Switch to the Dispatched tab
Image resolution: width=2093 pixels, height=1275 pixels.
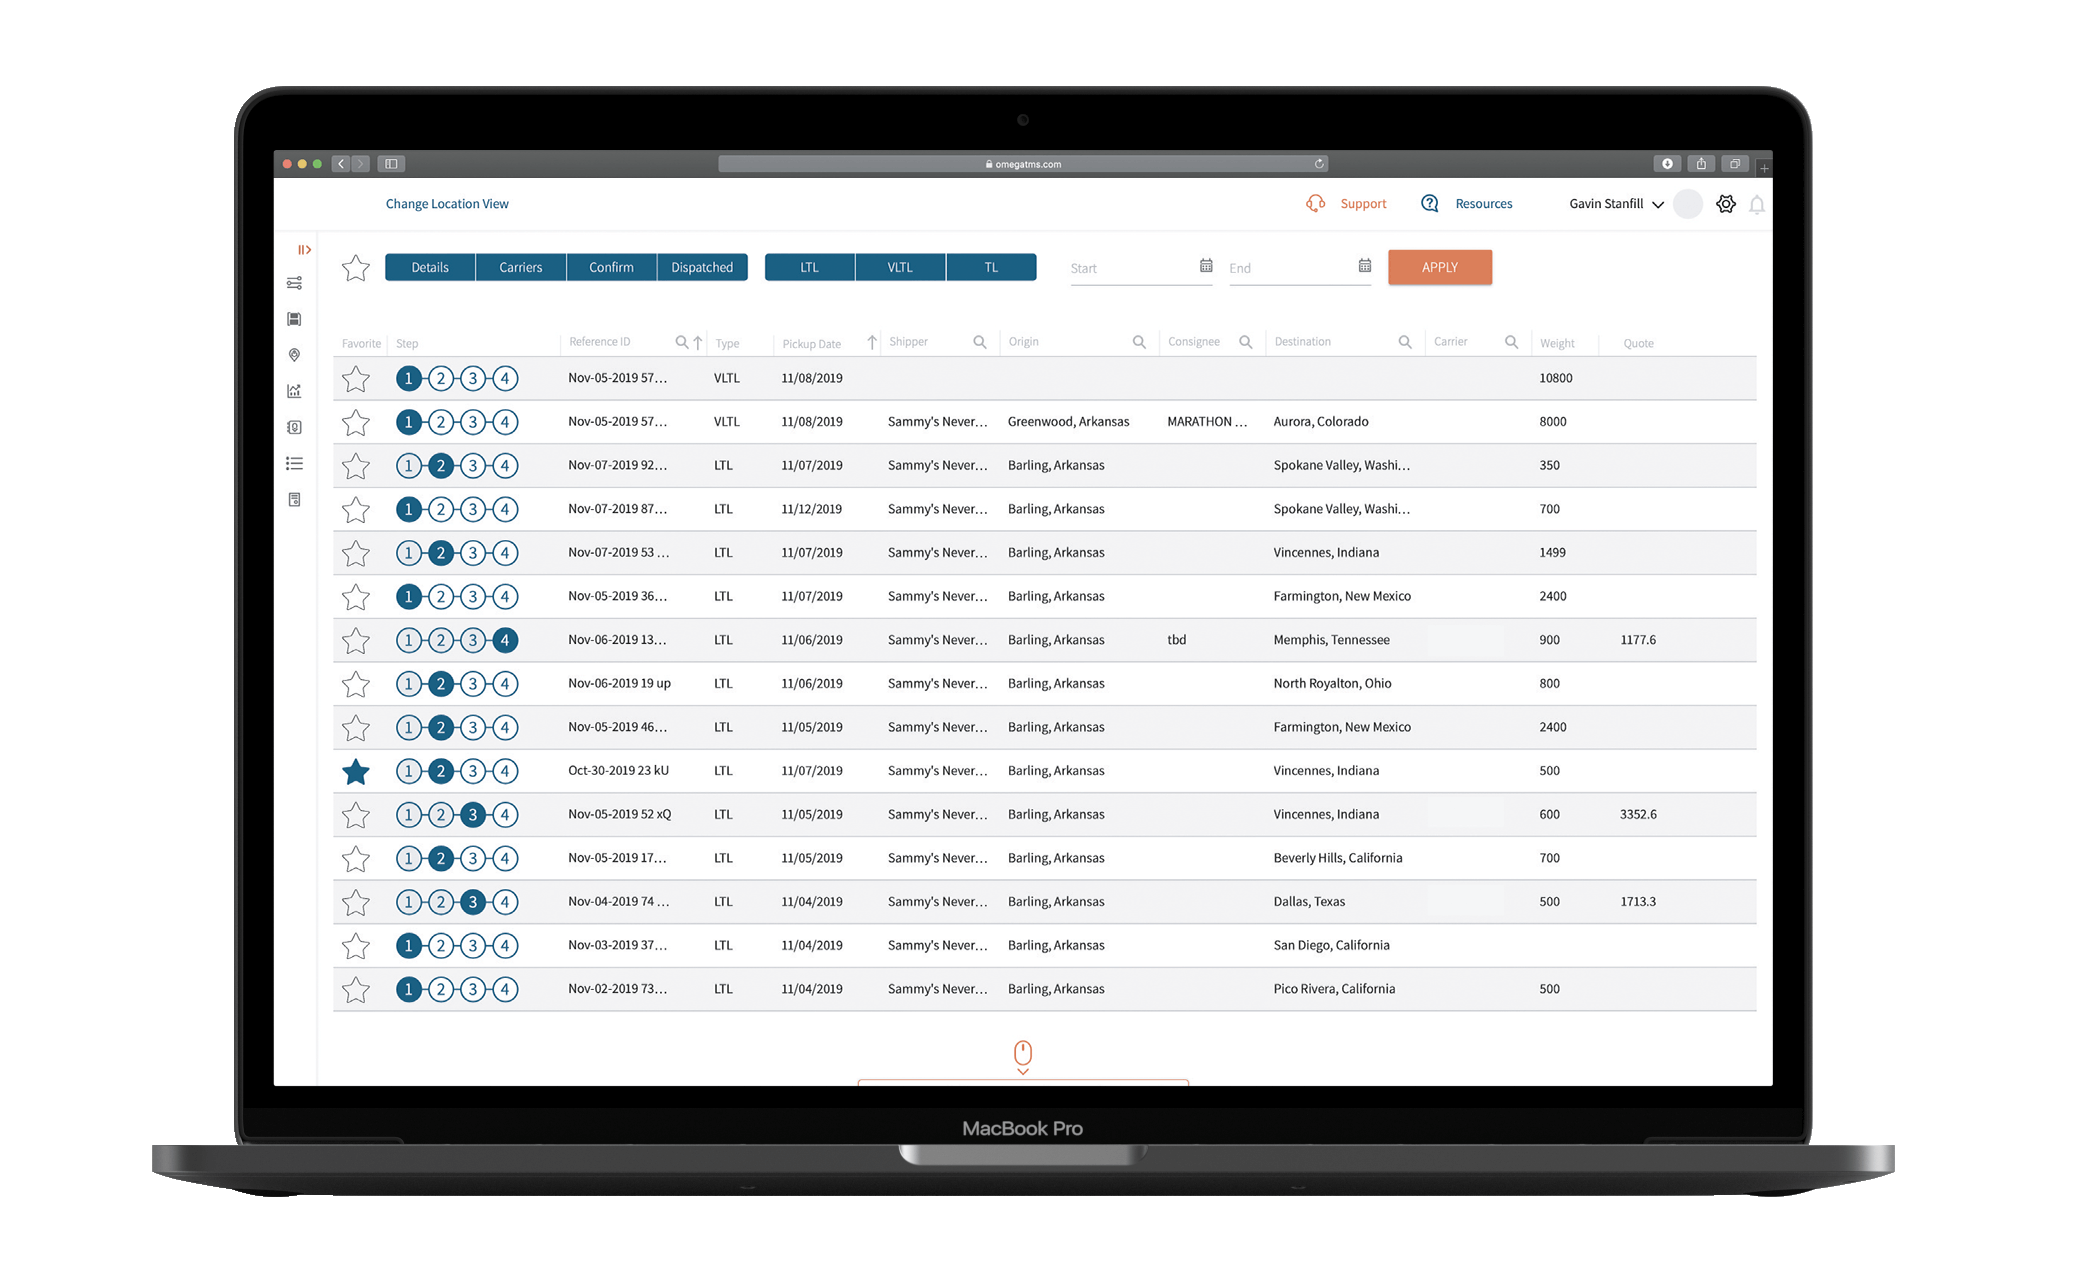(x=702, y=267)
